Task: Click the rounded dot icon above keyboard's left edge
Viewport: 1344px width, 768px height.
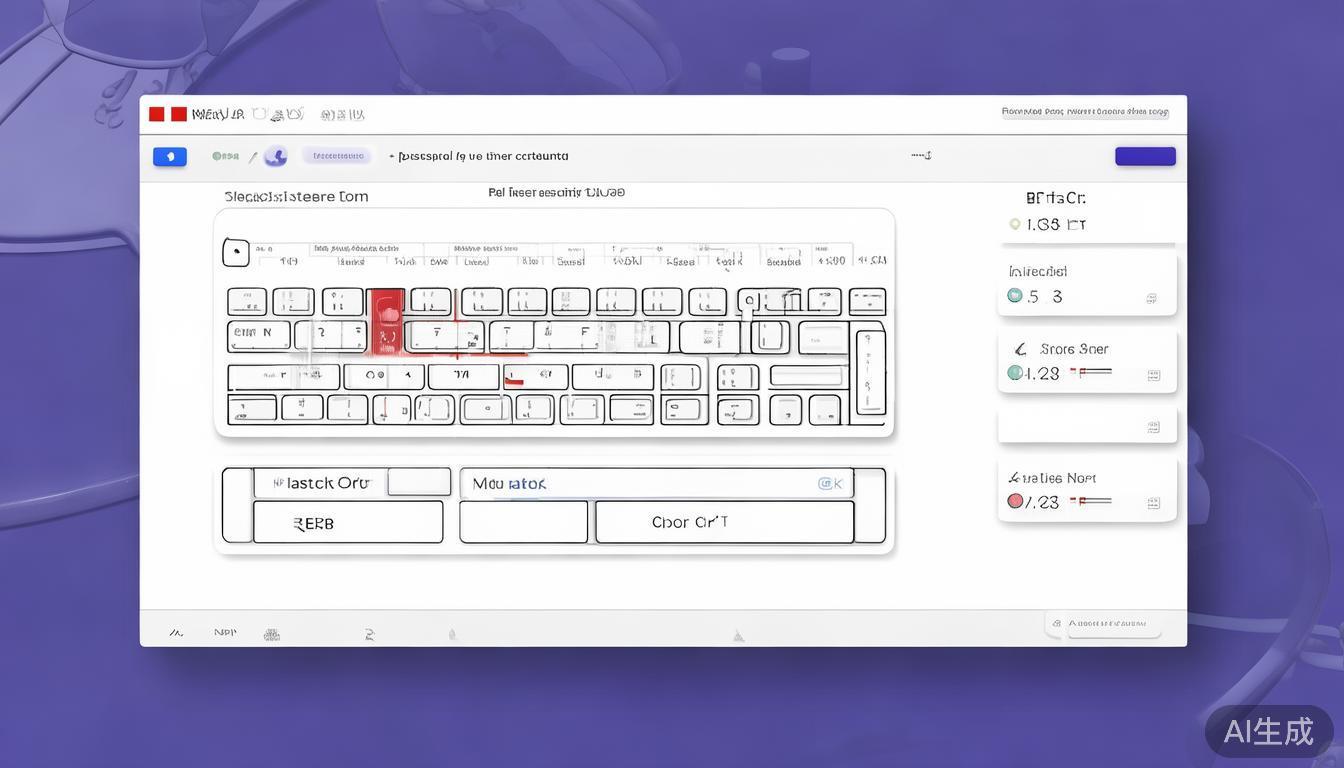Action: tap(235, 252)
